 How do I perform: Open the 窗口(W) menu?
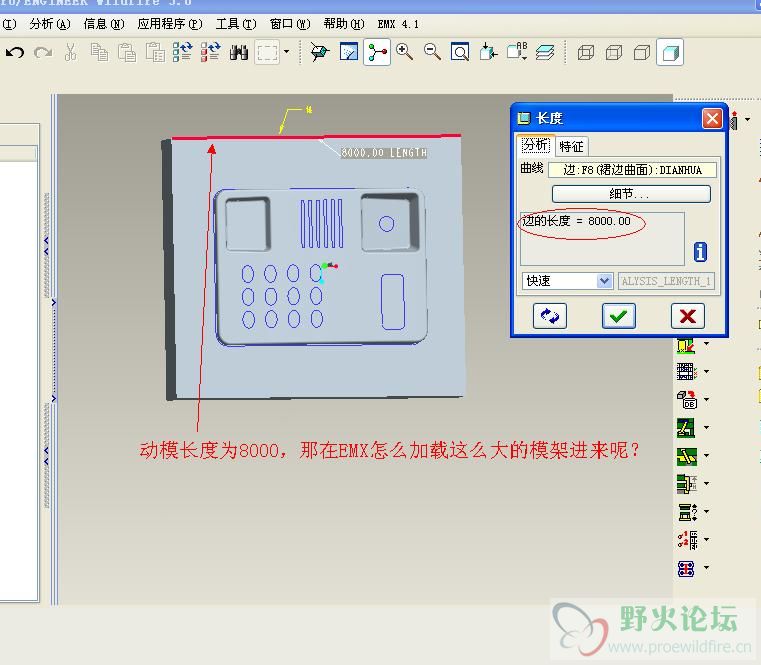(x=290, y=24)
